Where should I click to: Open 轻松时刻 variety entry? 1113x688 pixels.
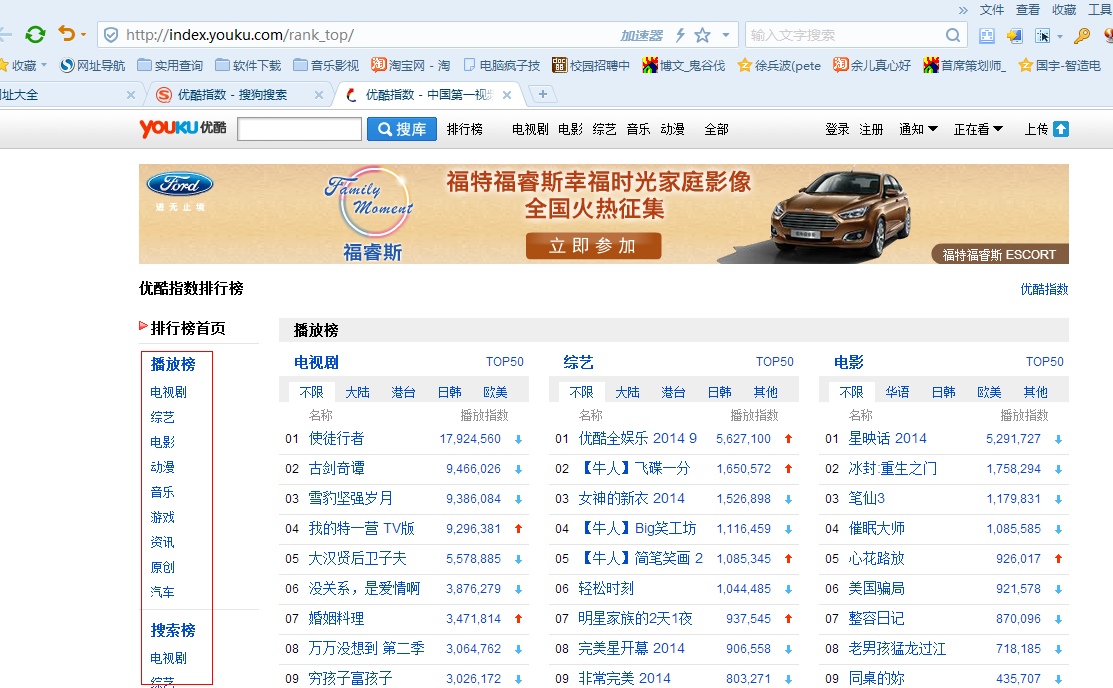coord(605,589)
